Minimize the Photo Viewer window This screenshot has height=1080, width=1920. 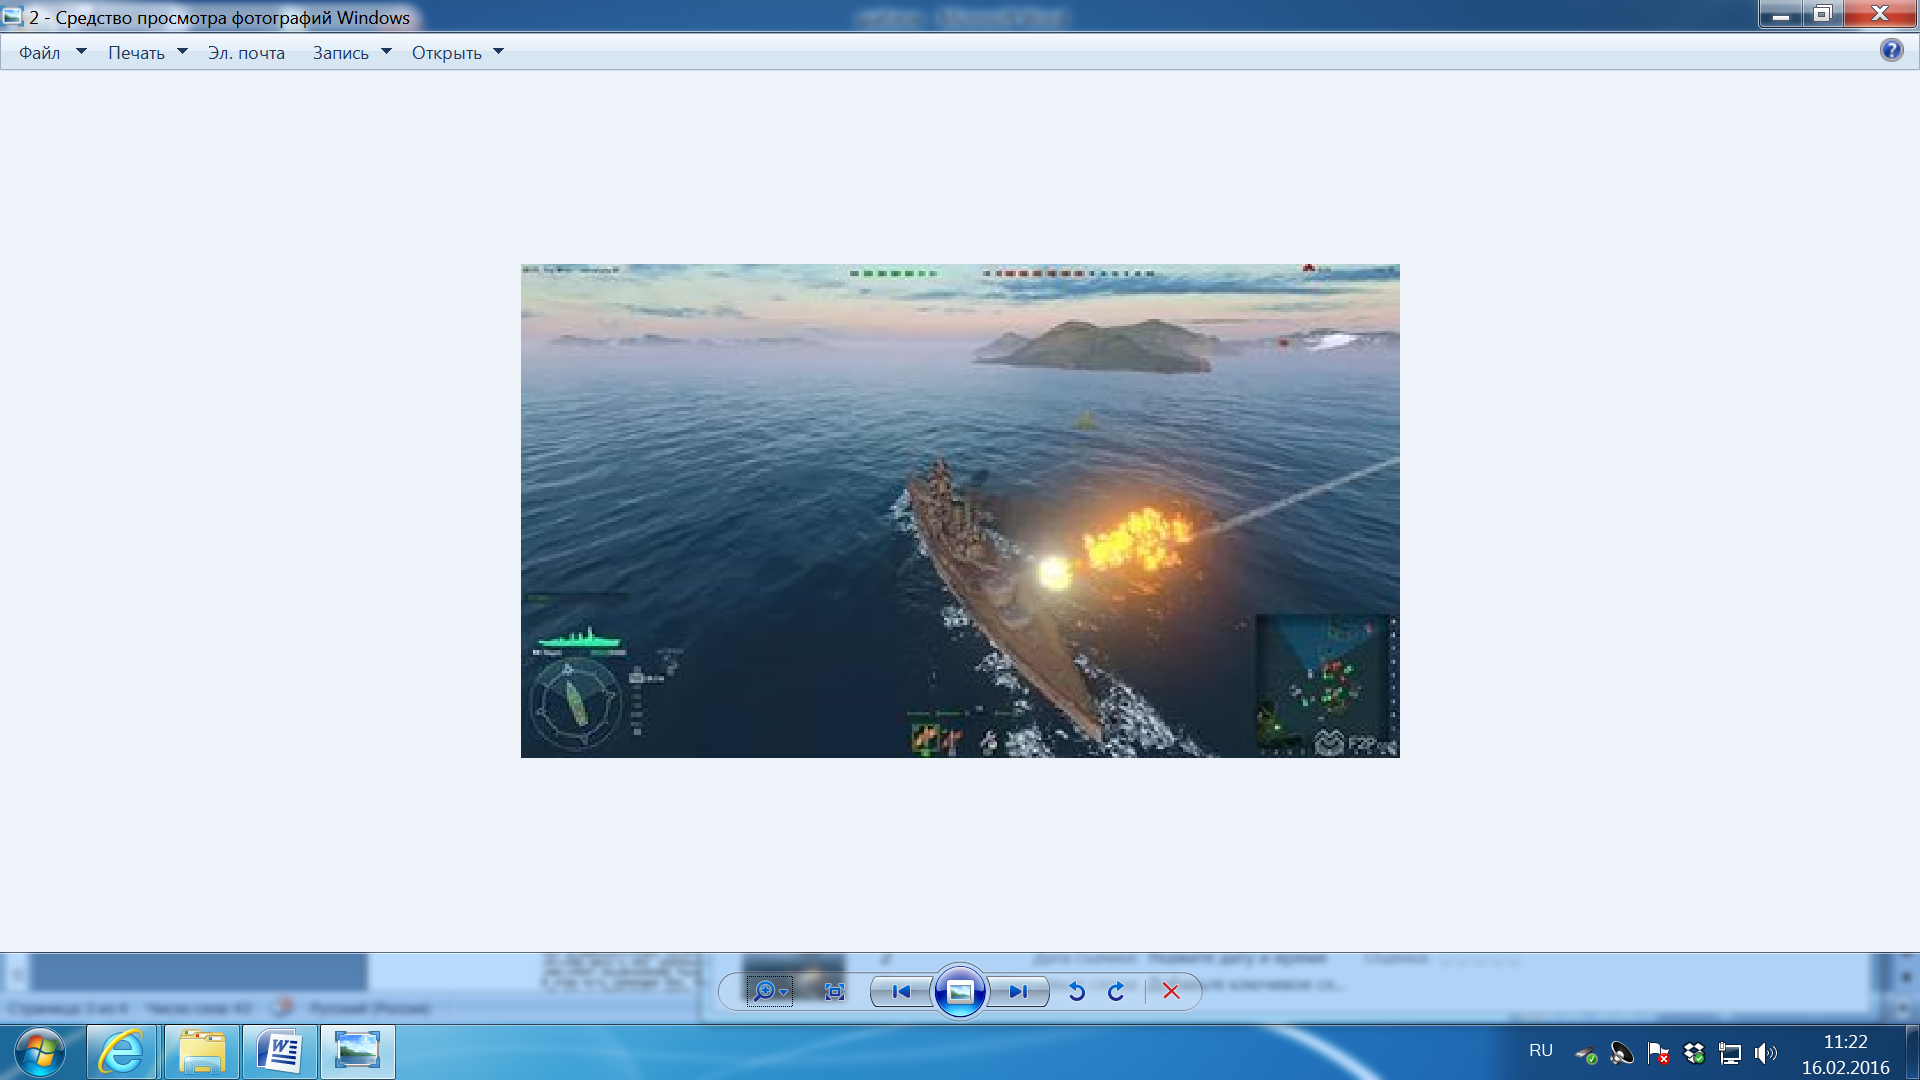coord(1781,14)
